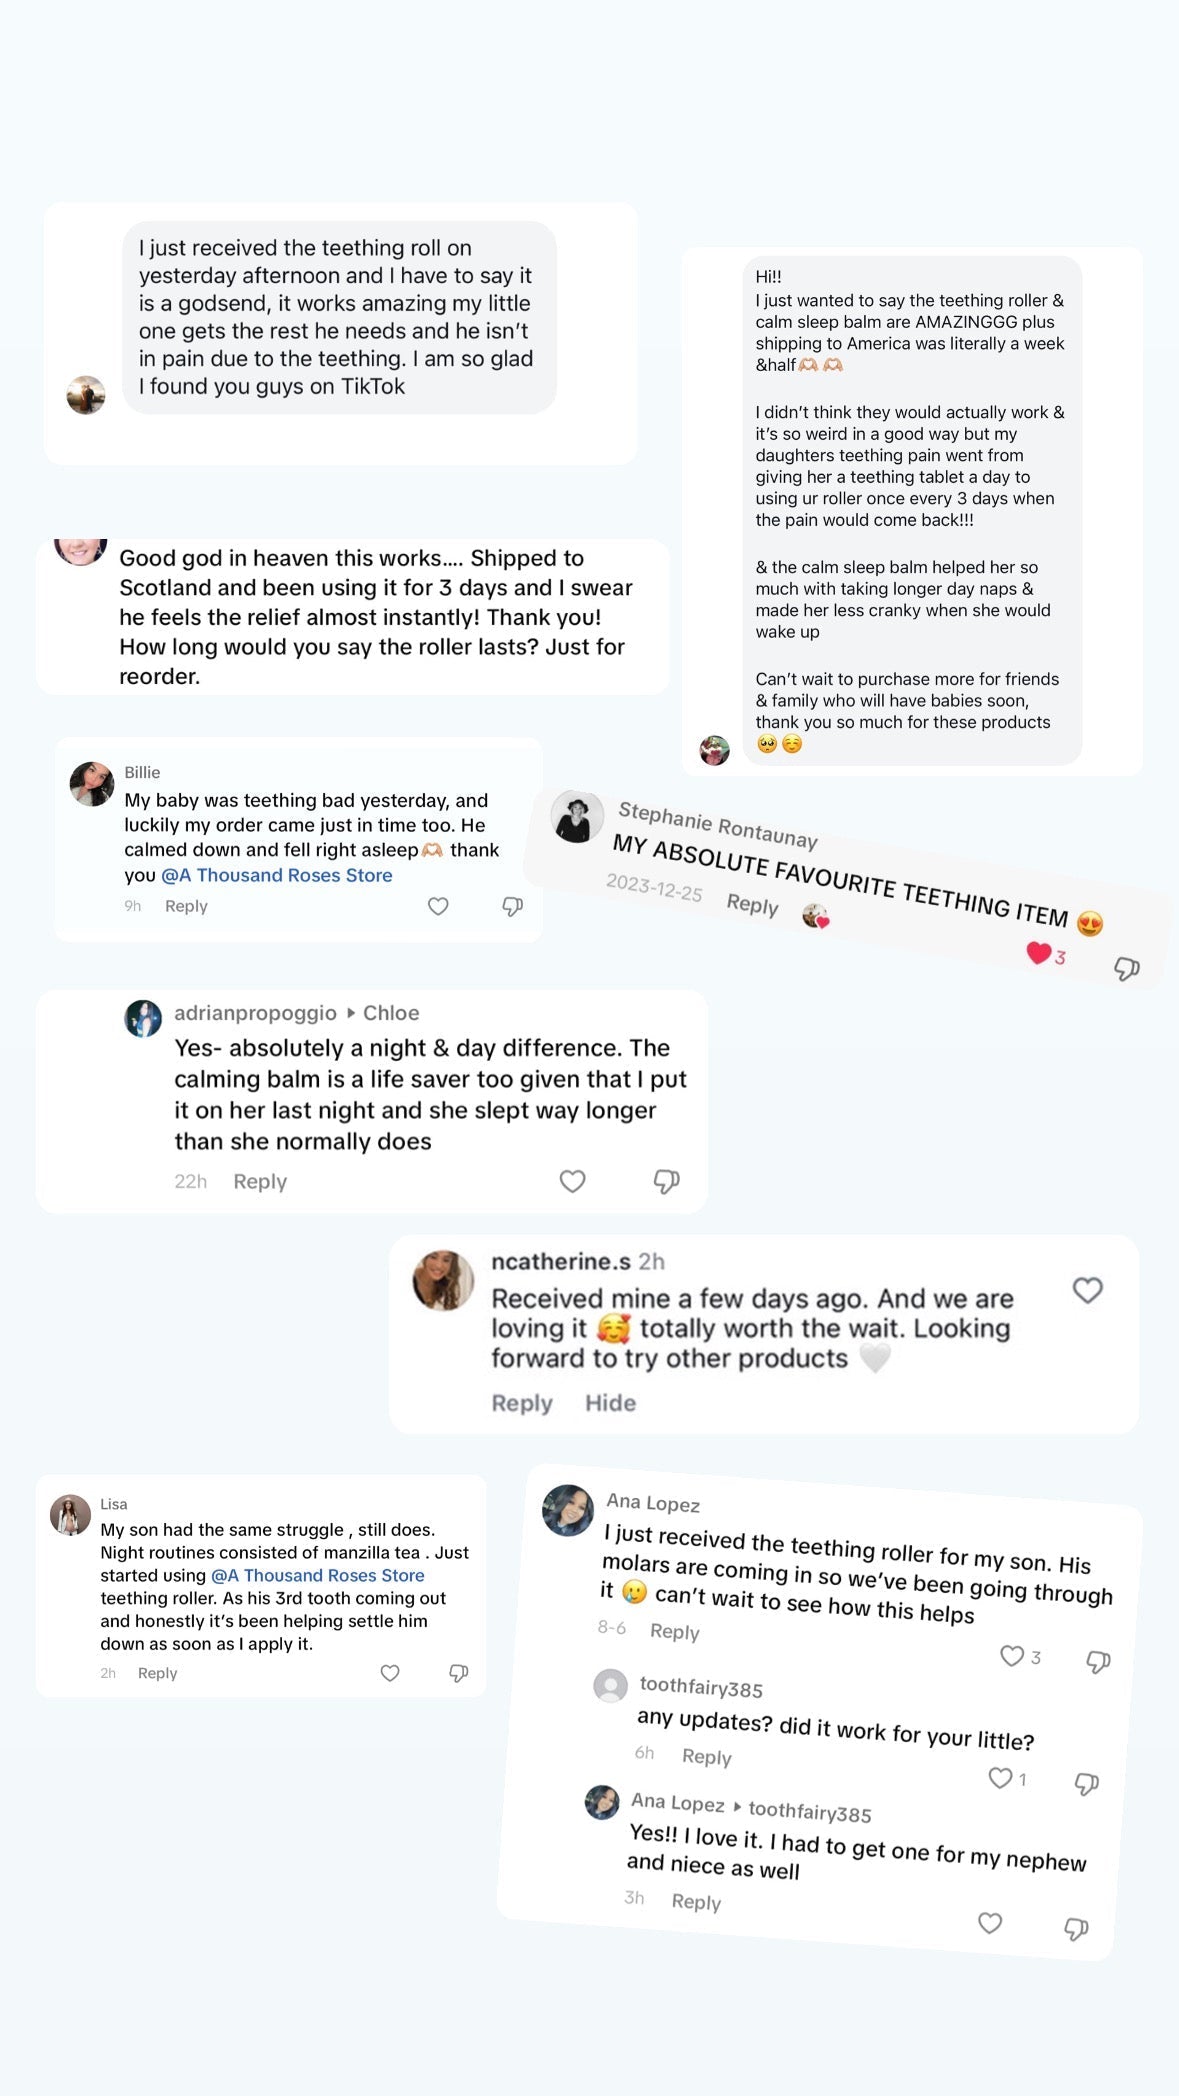Open Stephanie Rontaunay's profile picture

[x=577, y=817]
